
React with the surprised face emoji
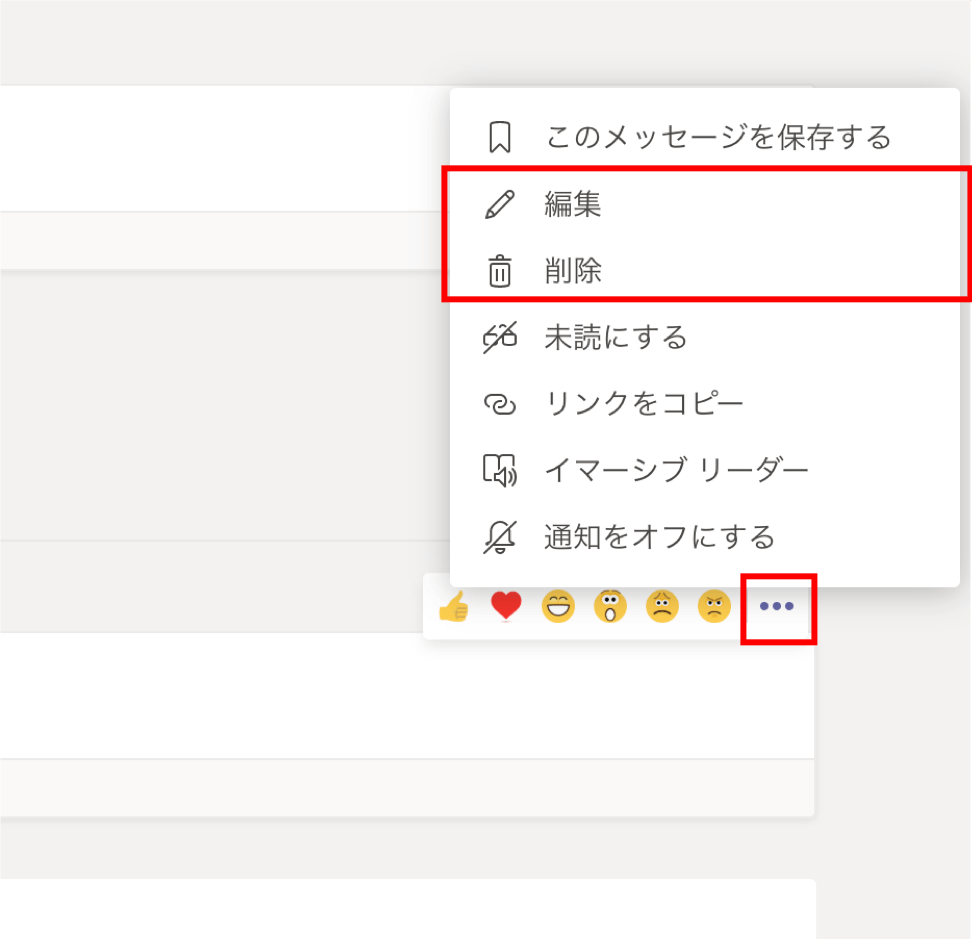click(610, 606)
